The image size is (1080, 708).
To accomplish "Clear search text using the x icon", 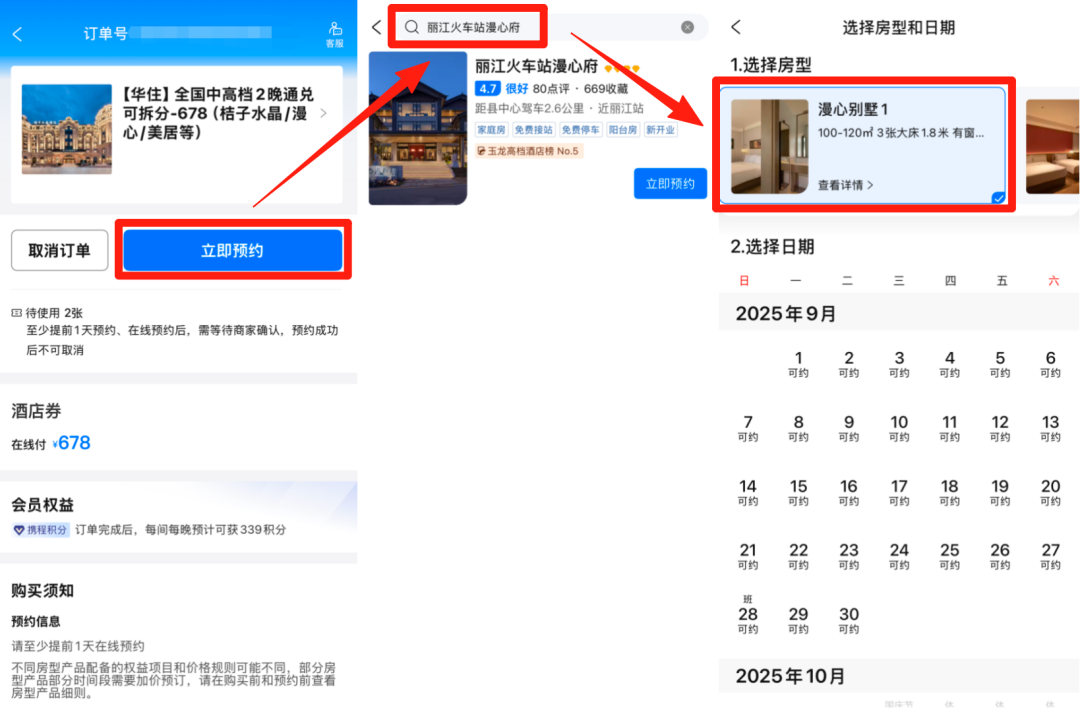I will [687, 27].
